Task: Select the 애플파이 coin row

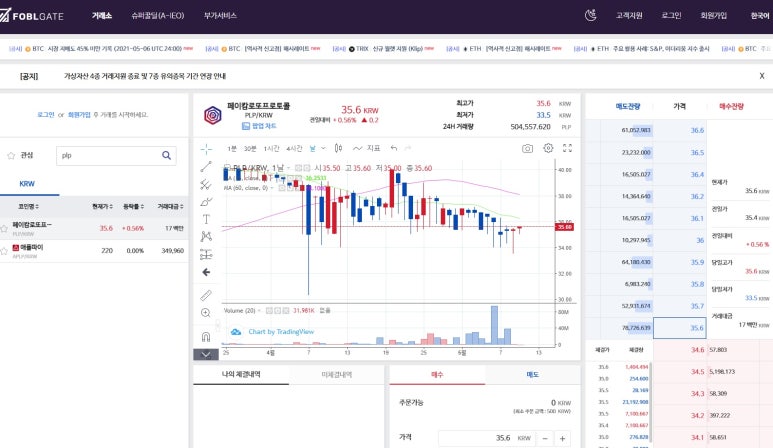Action: [x=94, y=251]
